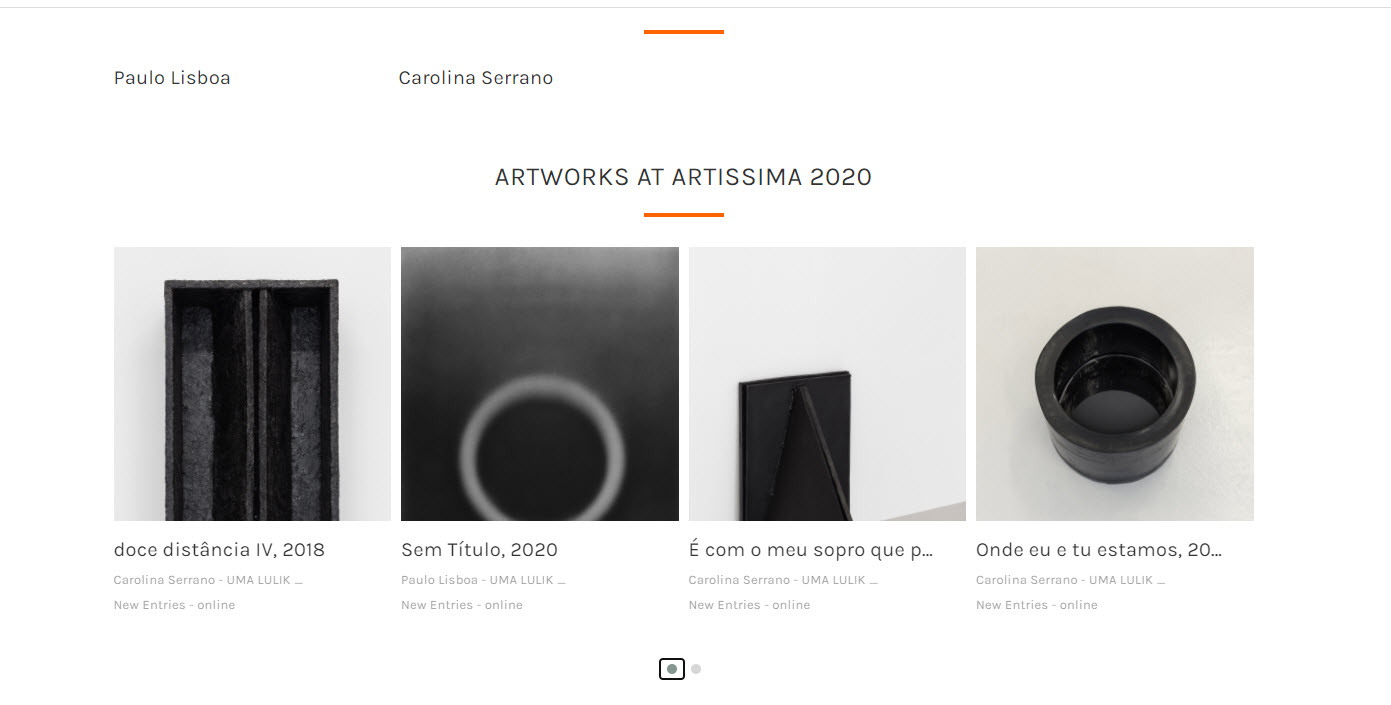Click 'Carolina Serrano - UMA LULIK' under doce distância IV

coord(207,580)
